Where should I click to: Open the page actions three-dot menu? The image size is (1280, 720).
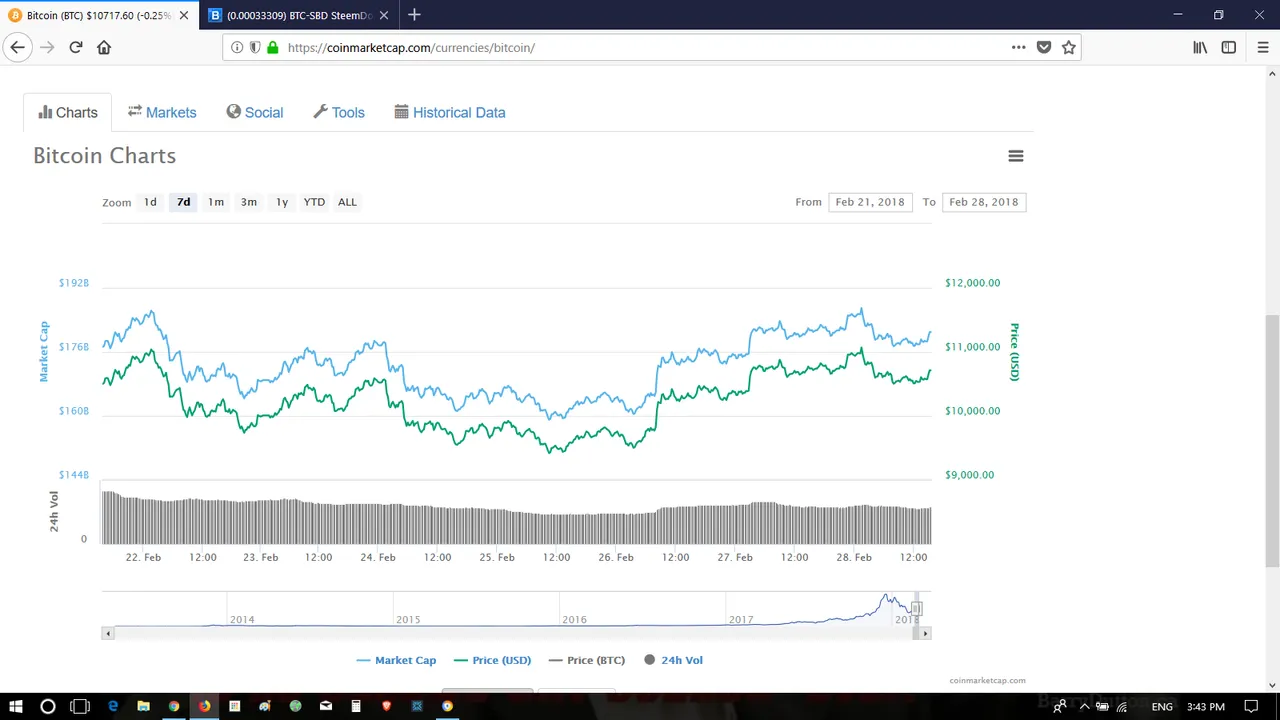click(x=1018, y=47)
